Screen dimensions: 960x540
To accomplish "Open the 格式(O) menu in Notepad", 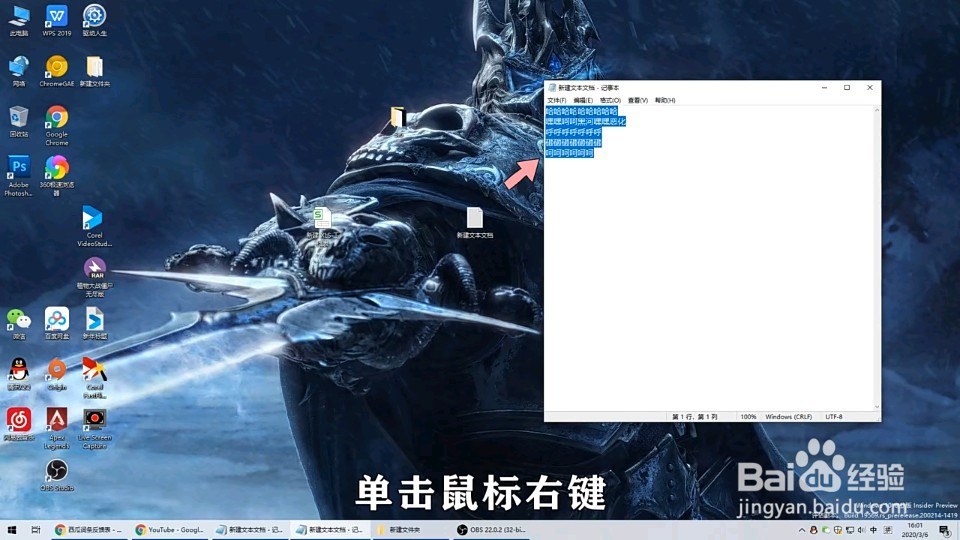I will coord(610,100).
